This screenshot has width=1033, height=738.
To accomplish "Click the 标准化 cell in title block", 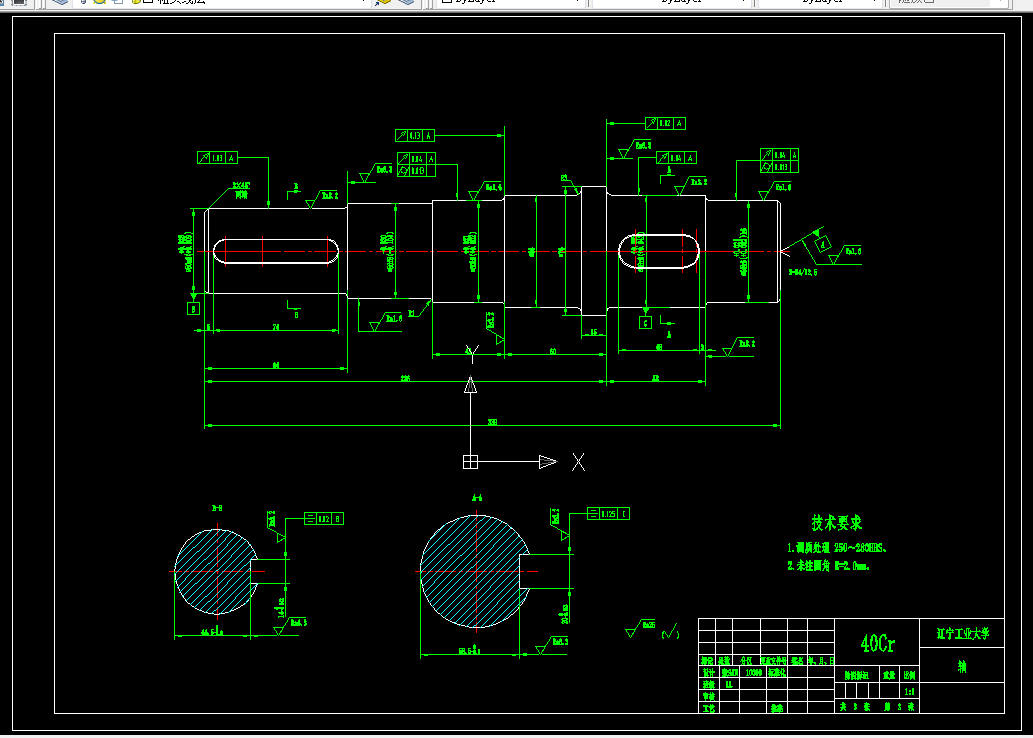I will [775, 673].
